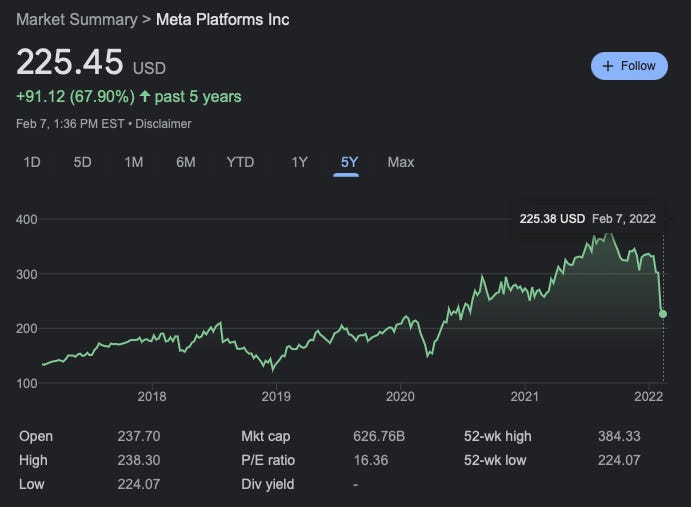Open the Disclaimer link
This screenshot has width=691, height=507.
[163, 124]
